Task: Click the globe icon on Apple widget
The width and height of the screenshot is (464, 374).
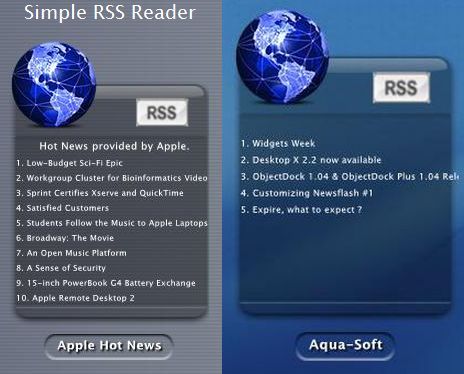Action: 54,84
